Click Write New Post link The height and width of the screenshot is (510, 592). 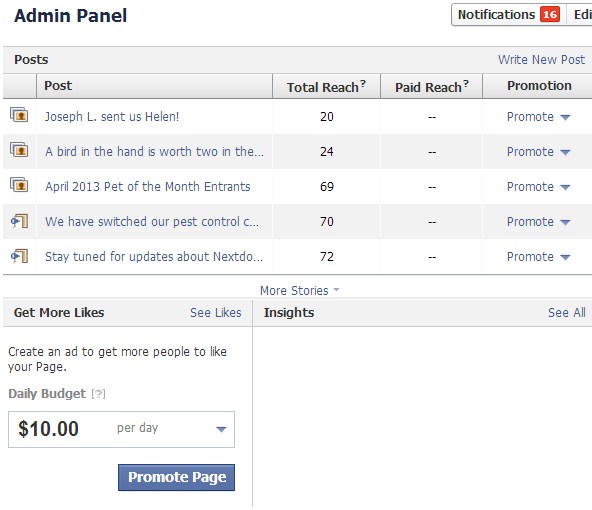coord(541,60)
